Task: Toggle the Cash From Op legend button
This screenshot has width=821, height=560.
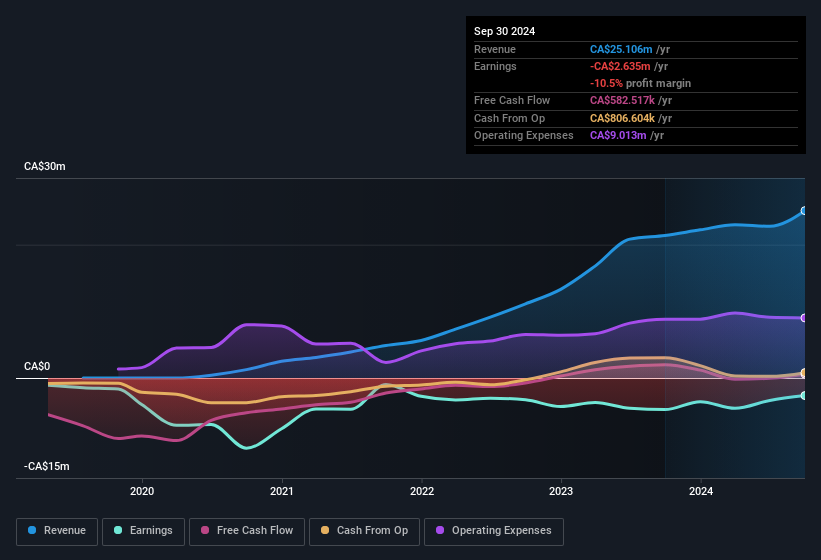Action: (364, 531)
